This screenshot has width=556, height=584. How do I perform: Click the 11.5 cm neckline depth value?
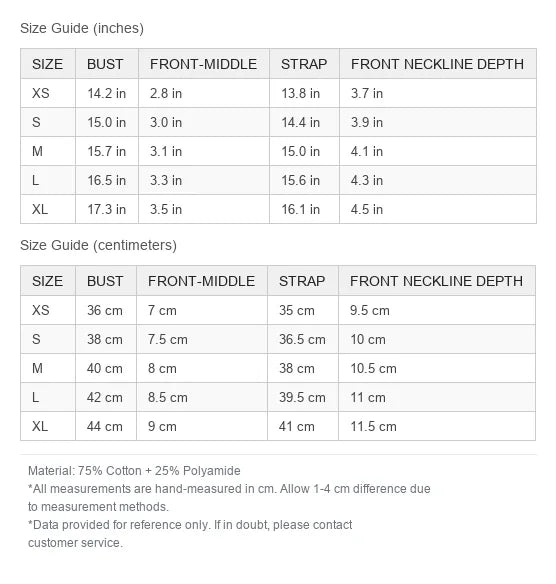pos(374,426)
